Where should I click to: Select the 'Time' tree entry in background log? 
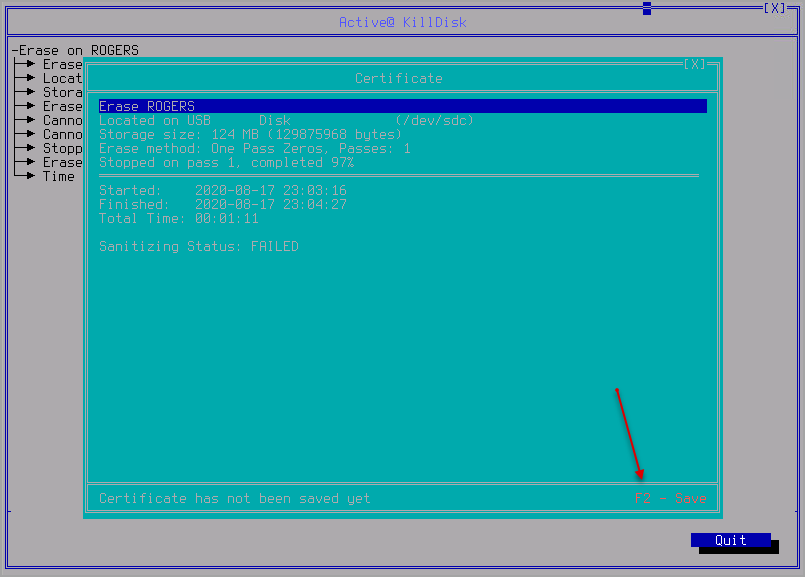[59, 177]
